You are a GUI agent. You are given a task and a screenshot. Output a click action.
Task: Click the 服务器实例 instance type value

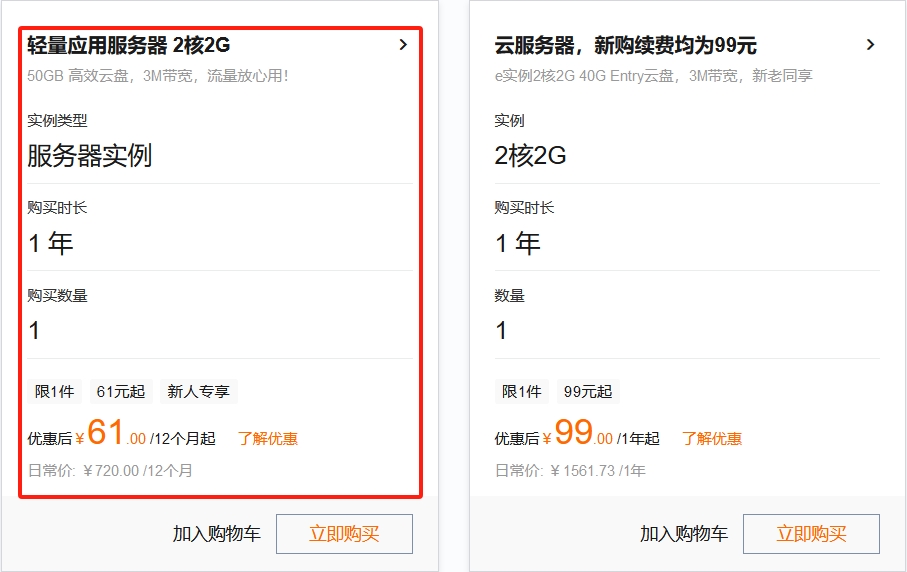[x=90, y=156]
